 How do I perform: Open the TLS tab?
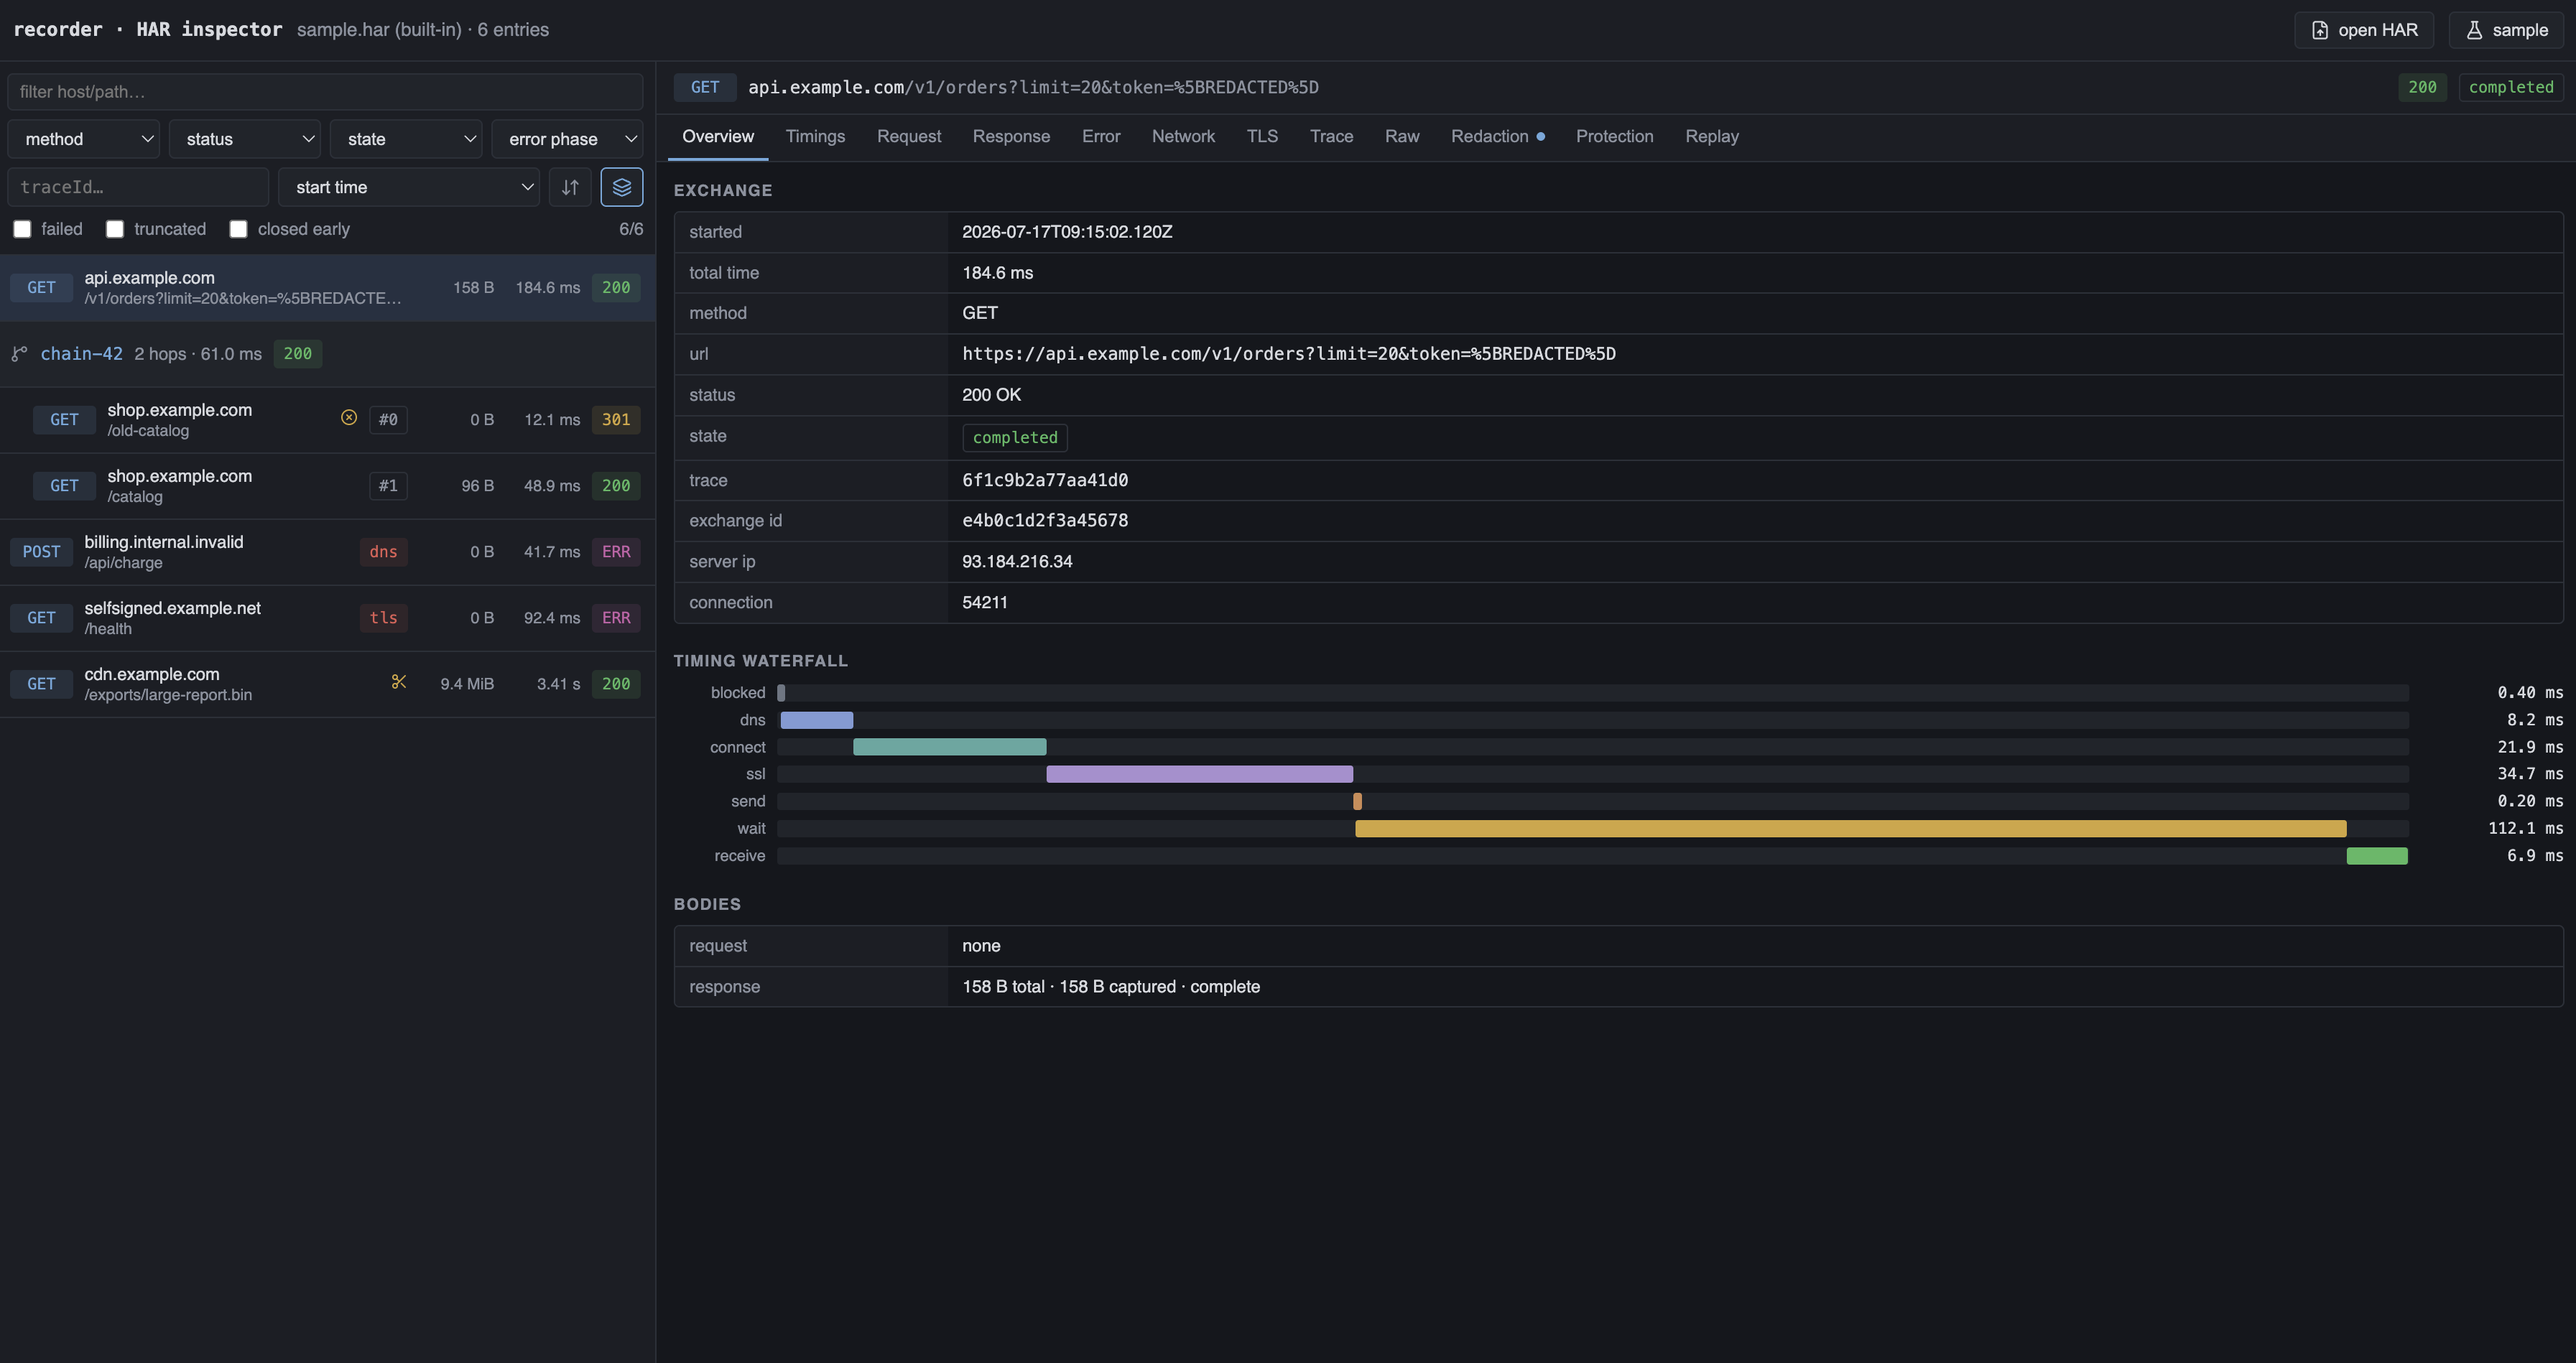(x=1262, y=137)
